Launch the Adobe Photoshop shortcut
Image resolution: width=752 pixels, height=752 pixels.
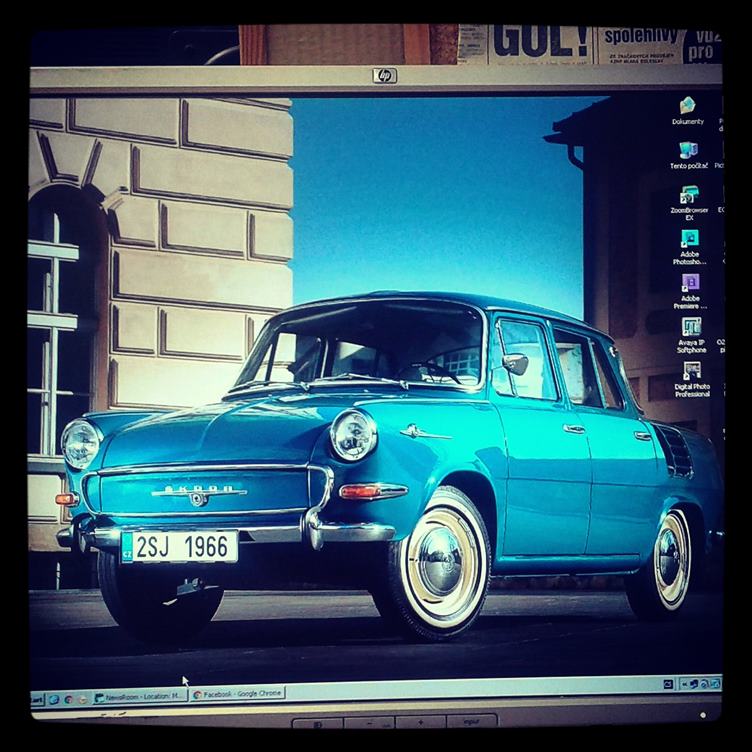tap(690, 247)
